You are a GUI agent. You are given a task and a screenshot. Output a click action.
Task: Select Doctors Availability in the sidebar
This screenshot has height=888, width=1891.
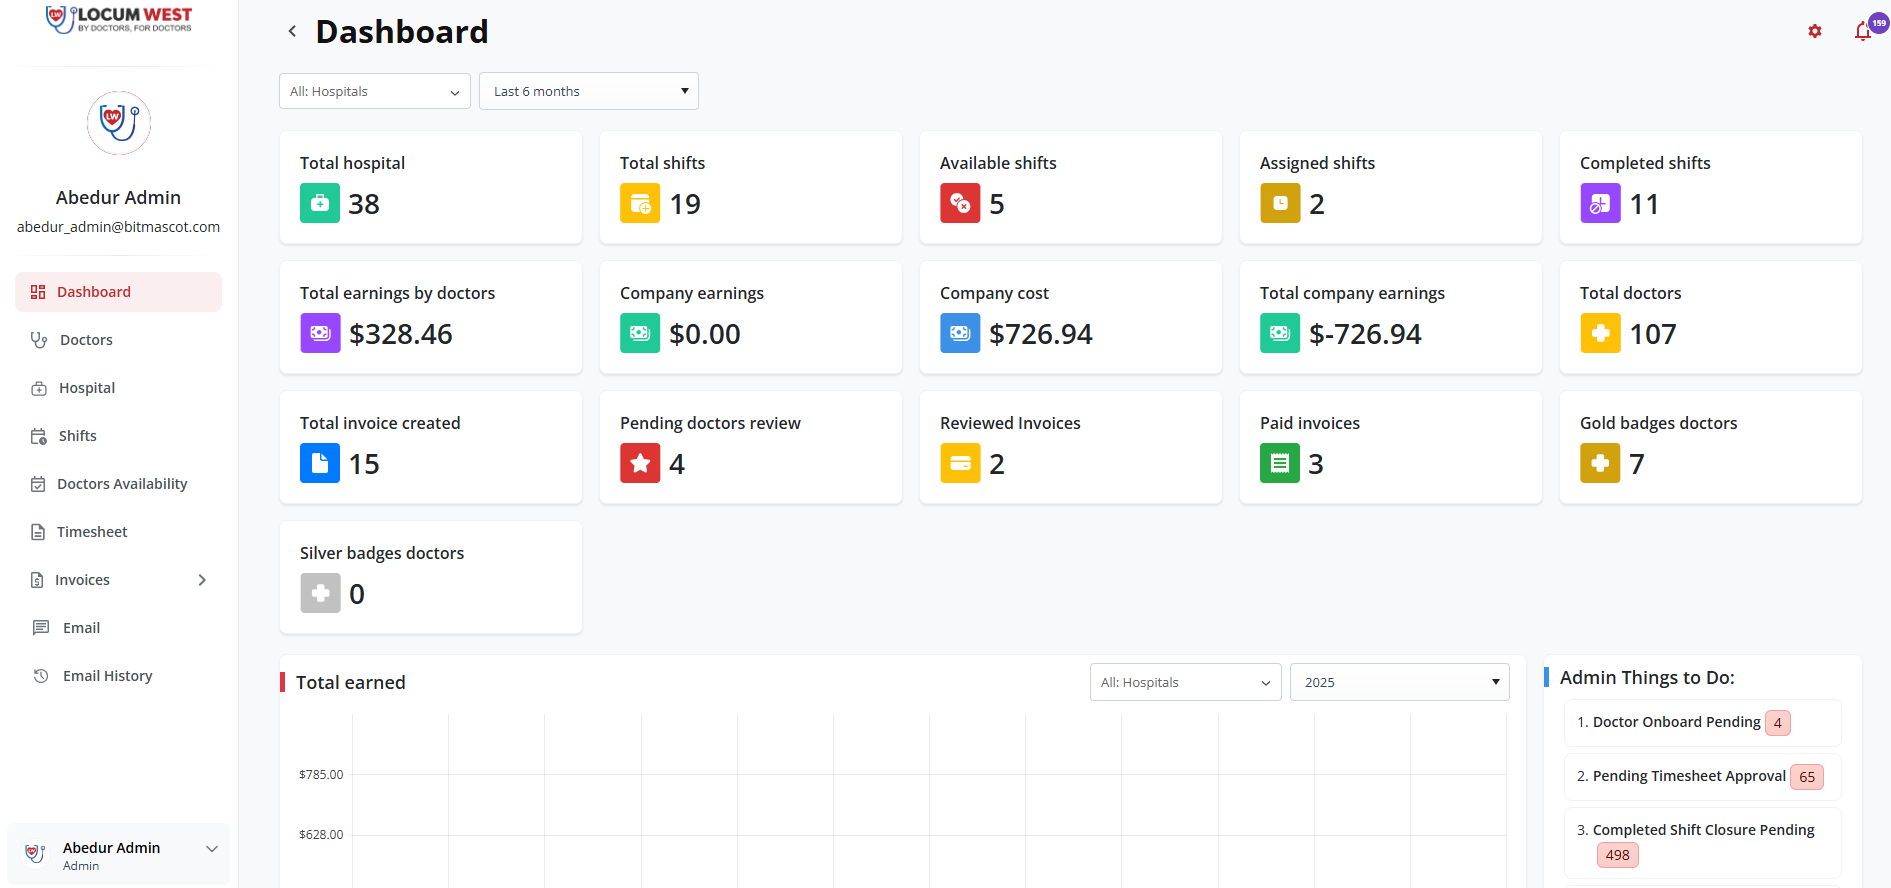[122, 484]
